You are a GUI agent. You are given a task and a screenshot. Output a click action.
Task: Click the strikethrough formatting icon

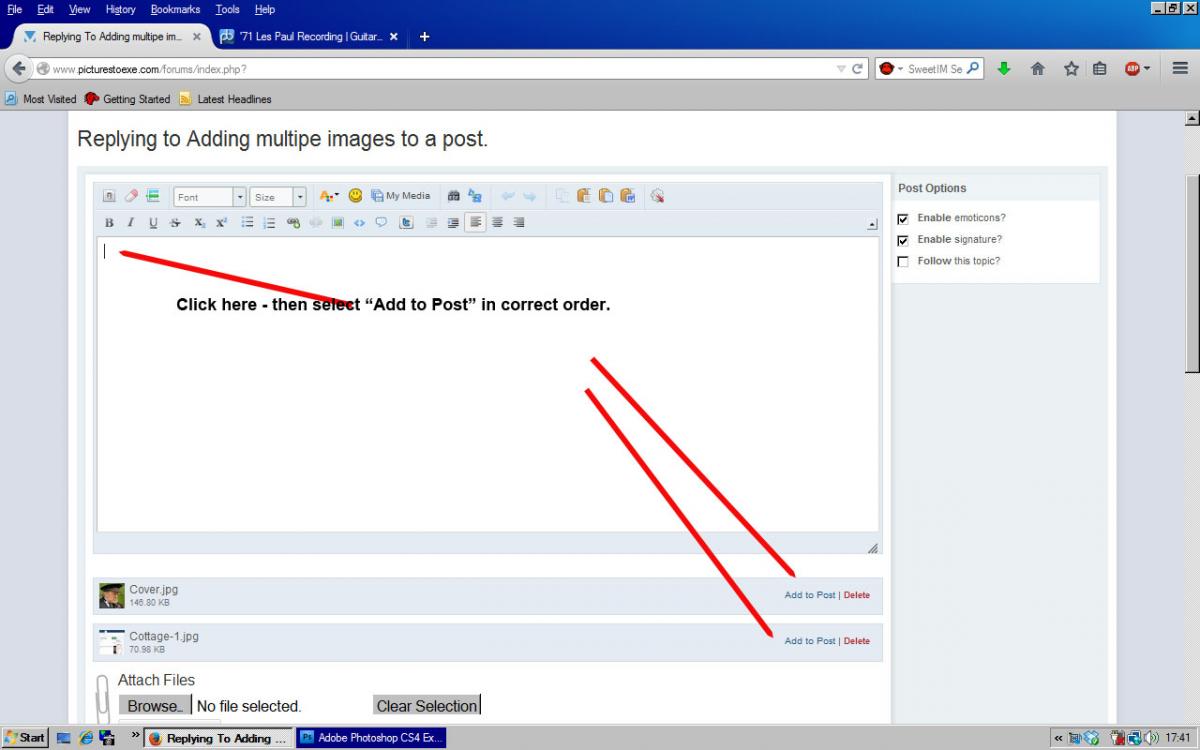[x=175, y=223]
